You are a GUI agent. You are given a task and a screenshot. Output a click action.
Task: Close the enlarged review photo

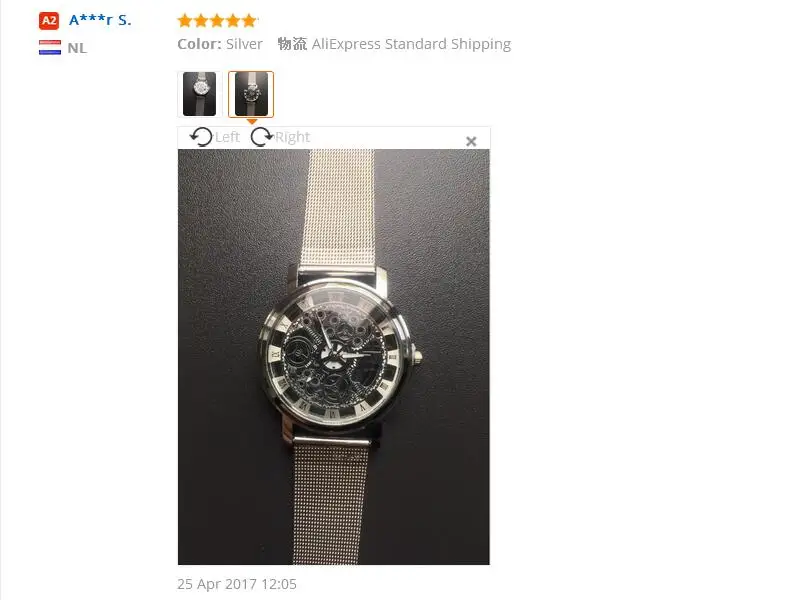(x=471, y=141)
